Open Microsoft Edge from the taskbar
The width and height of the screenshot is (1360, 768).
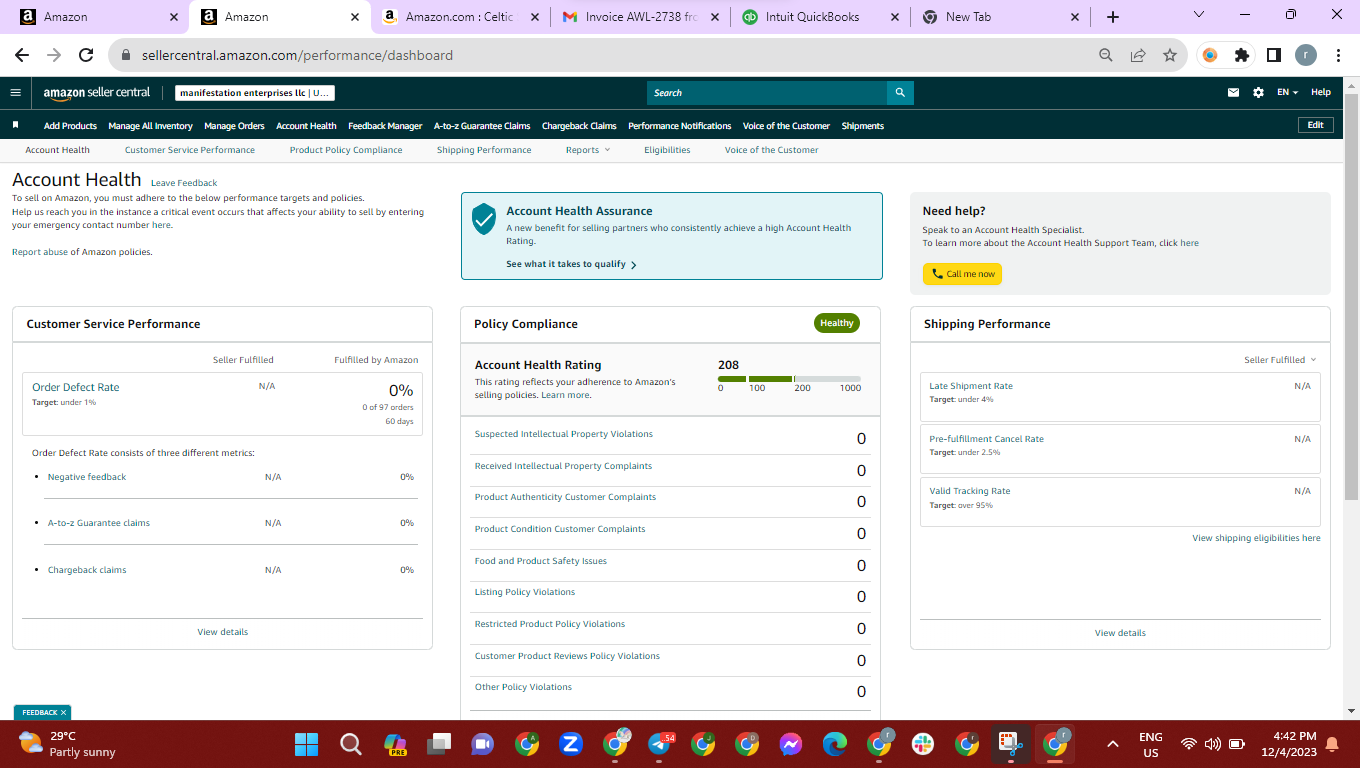point(835,744)
